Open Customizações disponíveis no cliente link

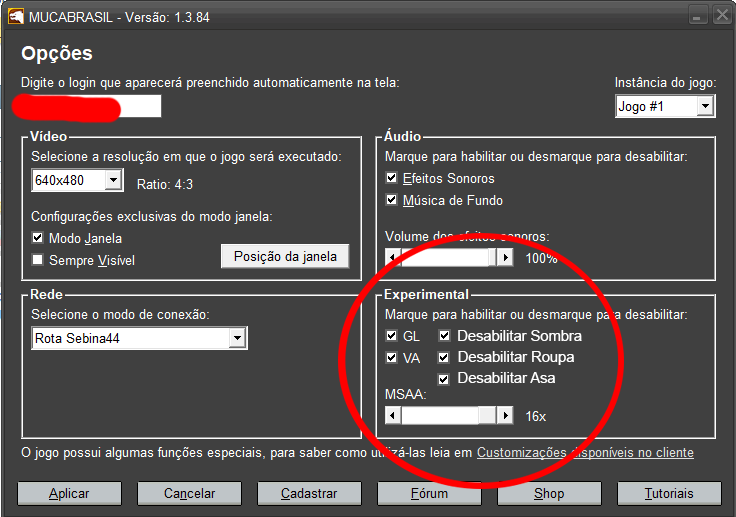point(585,453)
